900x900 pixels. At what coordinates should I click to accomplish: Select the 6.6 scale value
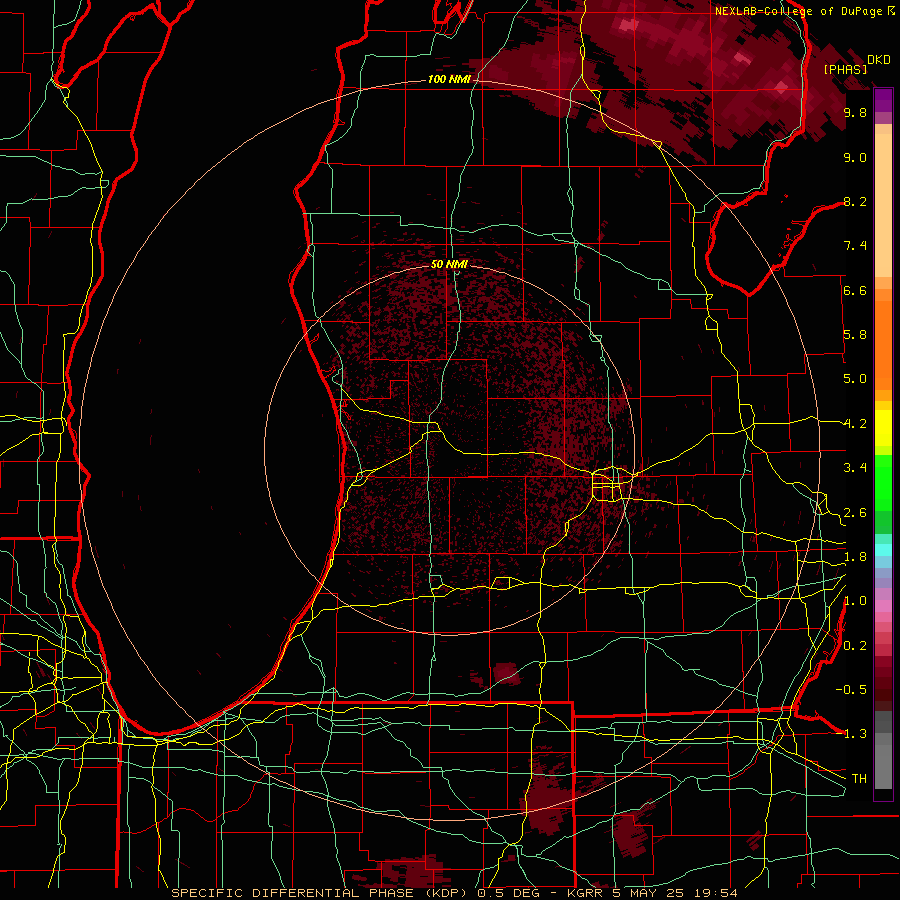click(x=855, y=290)
